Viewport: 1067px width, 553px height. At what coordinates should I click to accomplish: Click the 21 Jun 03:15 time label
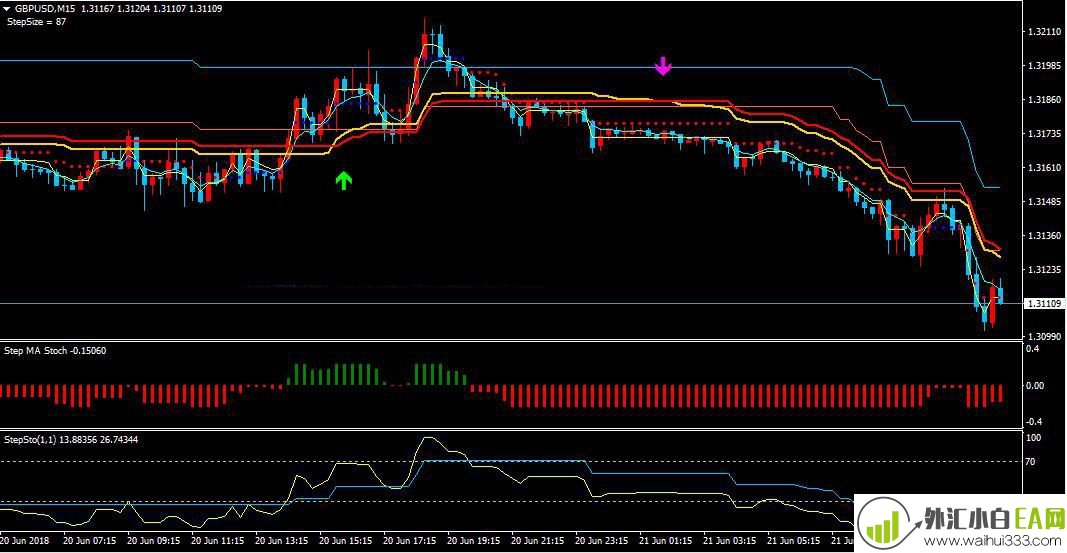[729, 541]
